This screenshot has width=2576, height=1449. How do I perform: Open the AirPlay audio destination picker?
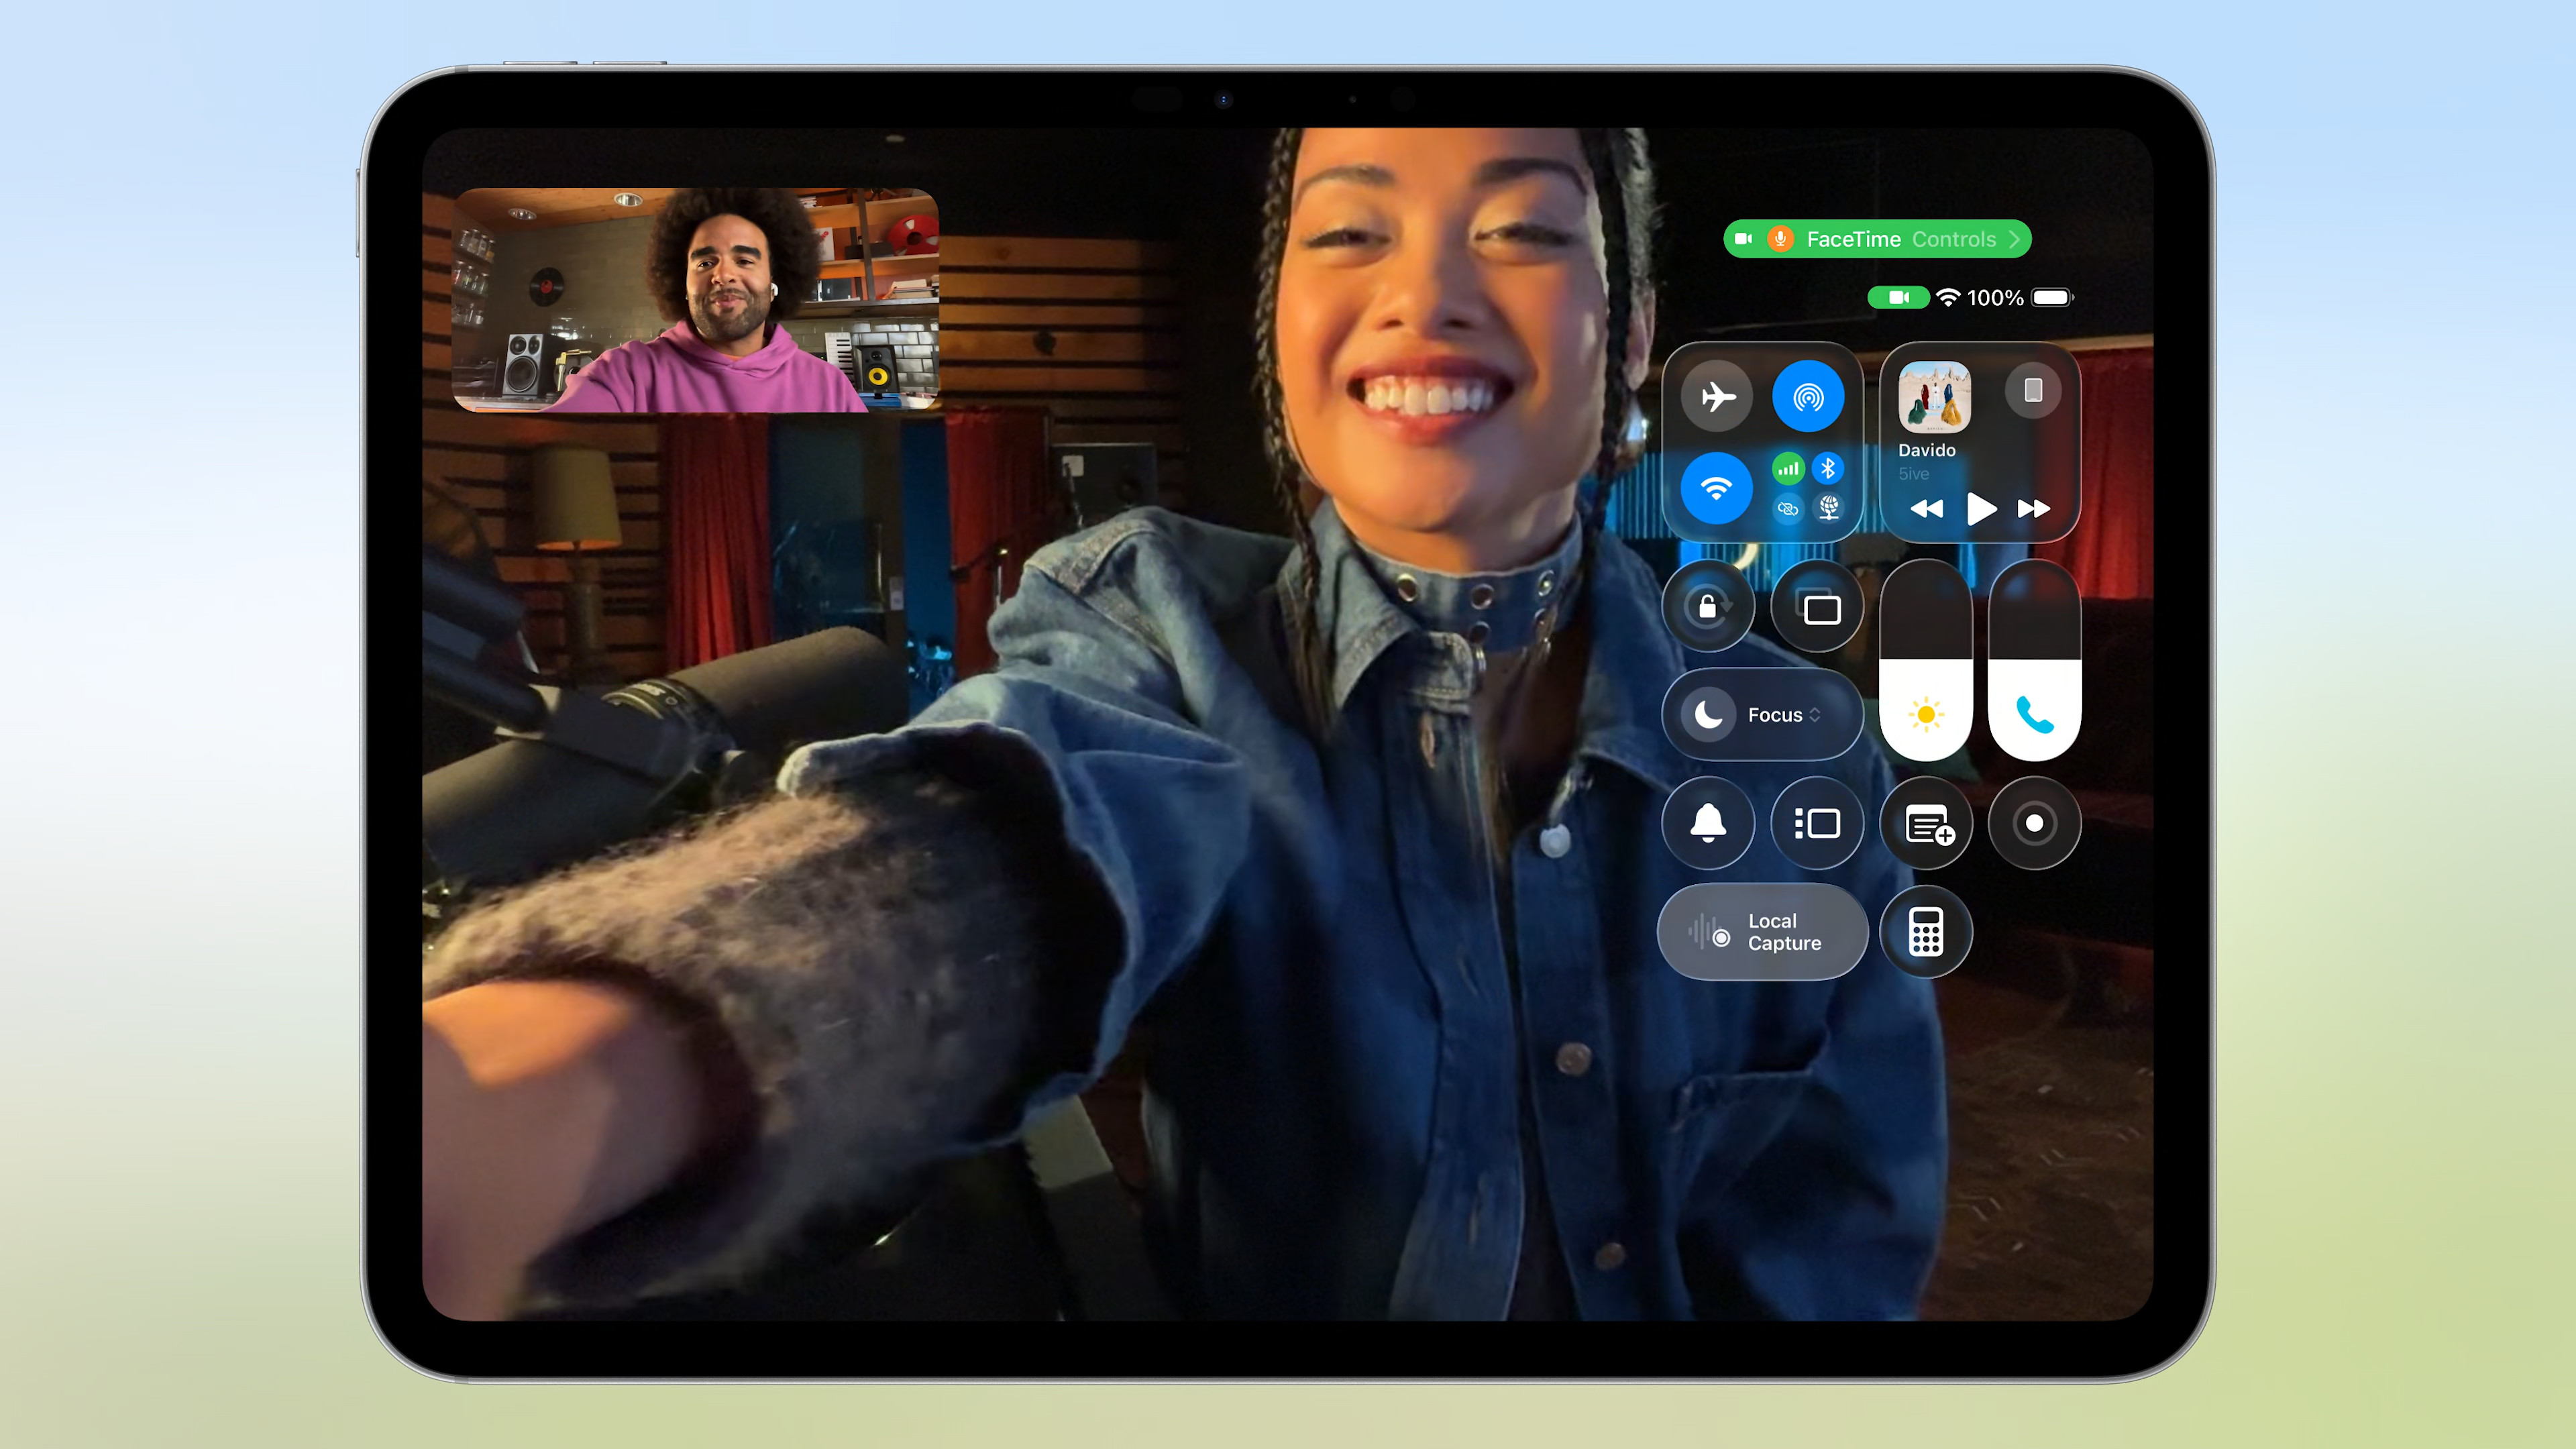(2033, 390)
